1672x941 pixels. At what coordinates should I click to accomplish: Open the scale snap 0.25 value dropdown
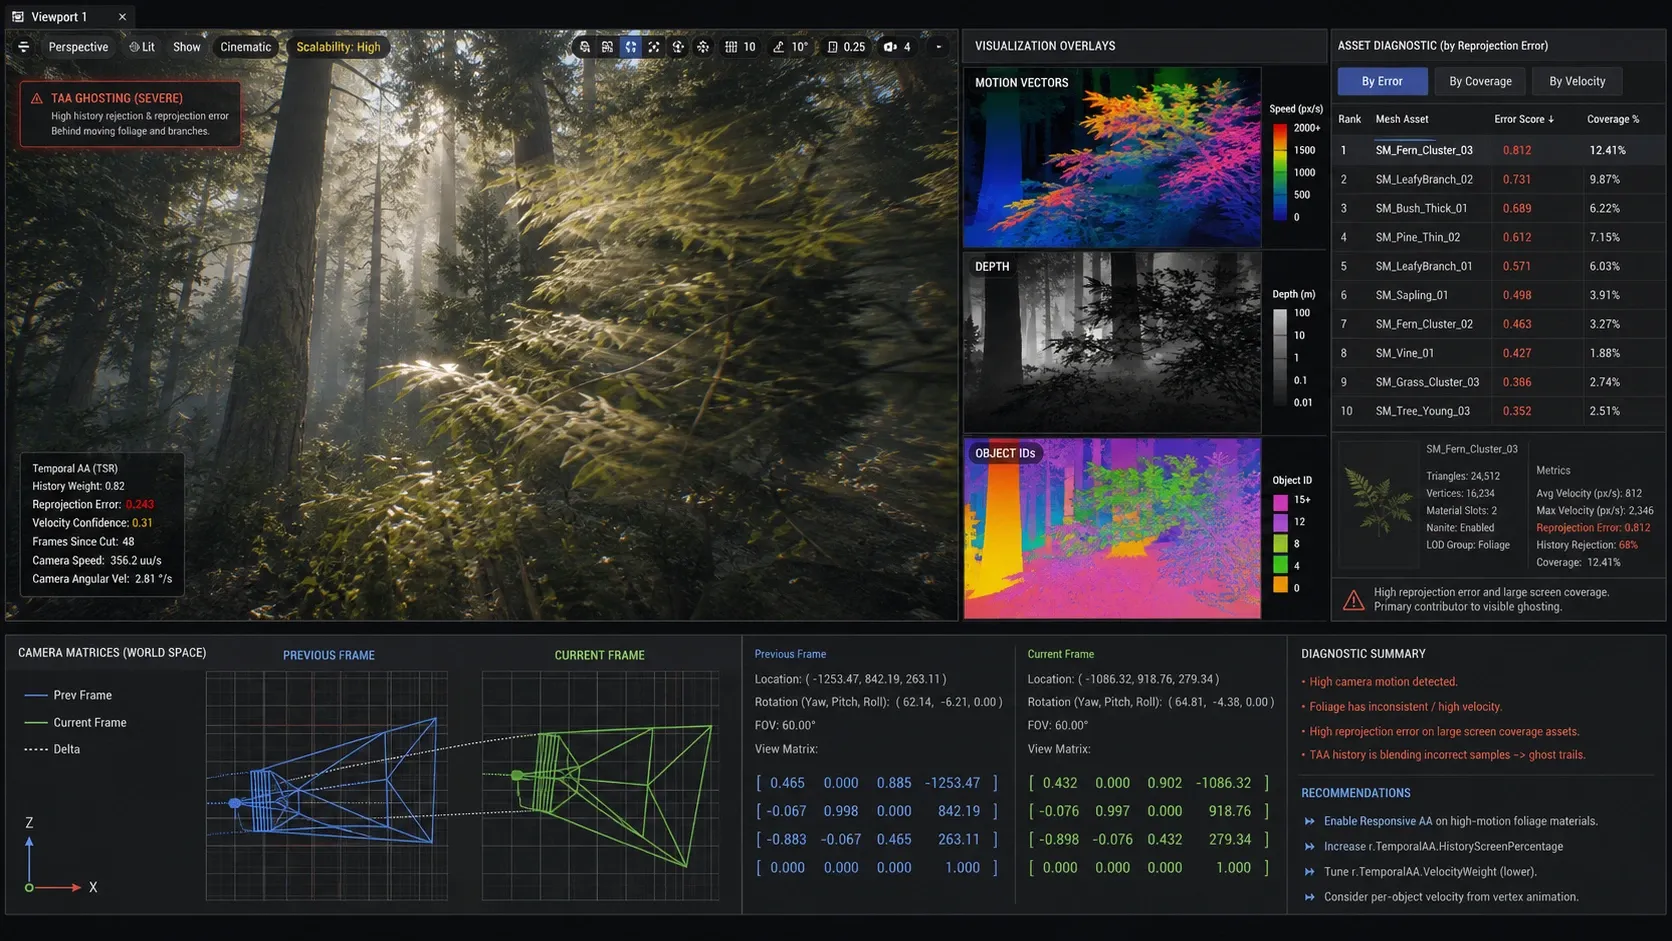(x=854, y=47)
